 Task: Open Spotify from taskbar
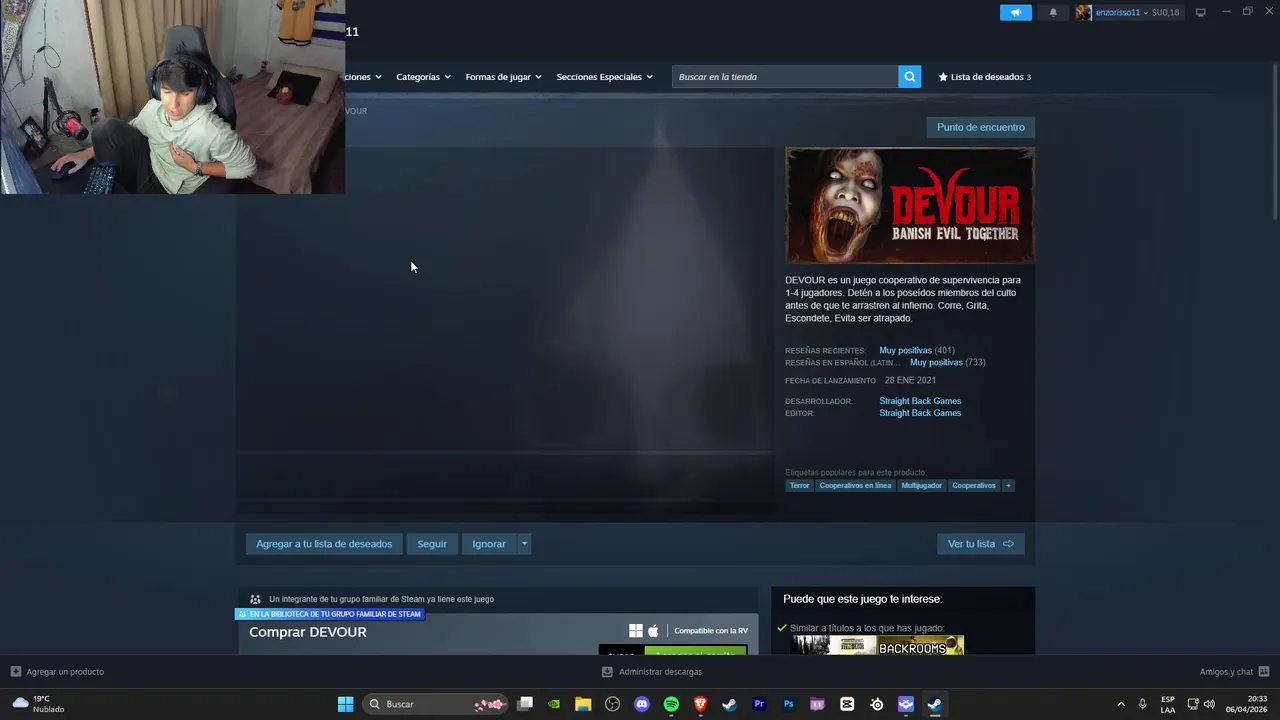click(x=671, y=704)
